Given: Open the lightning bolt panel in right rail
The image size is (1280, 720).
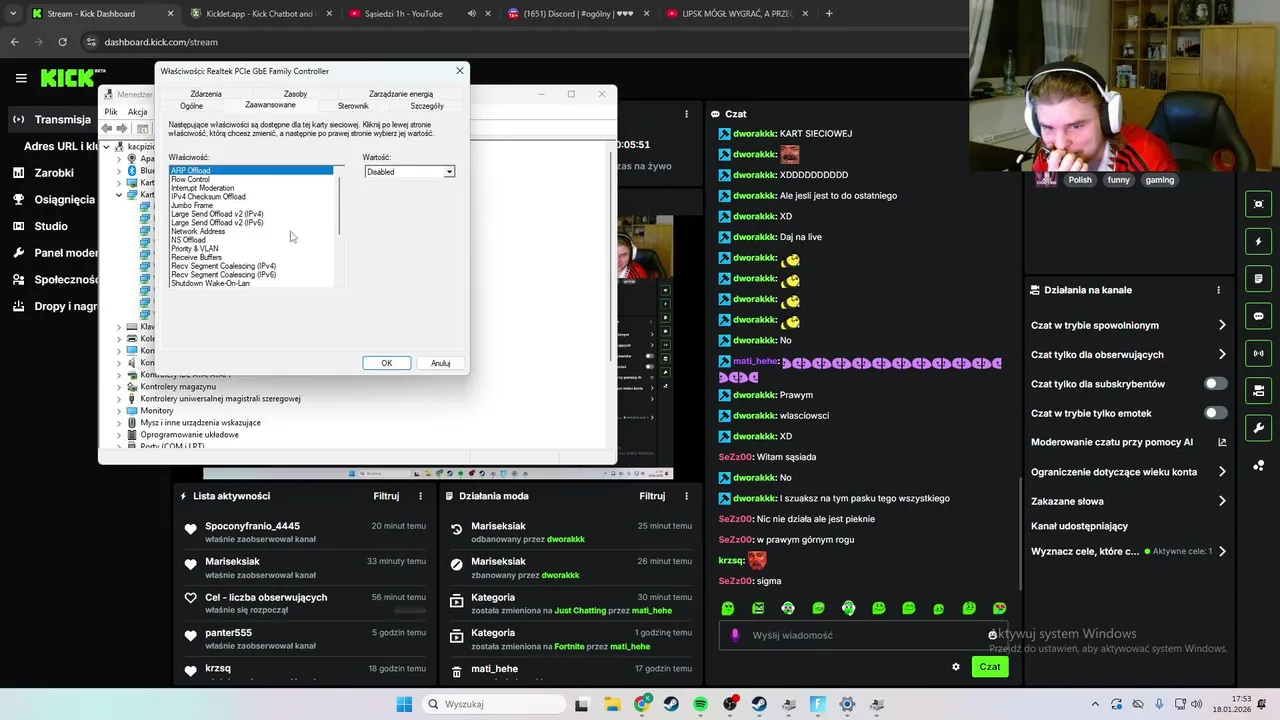Looking at the screenshot, I should click(x=1259, y=241).
